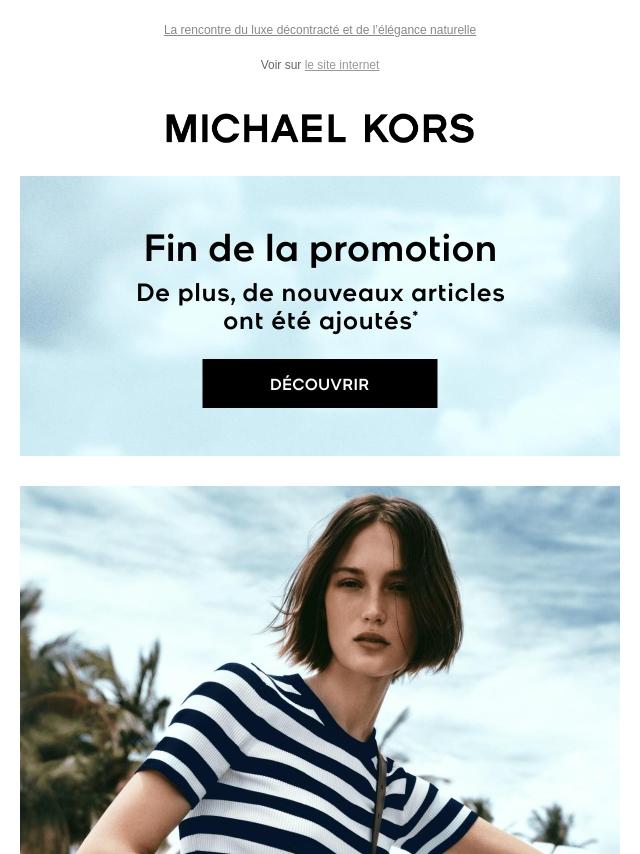The height and width of the screenshot is (854, 640).
Task: Click the 'ont été ajoutés' text line
Action: point(318,321)
